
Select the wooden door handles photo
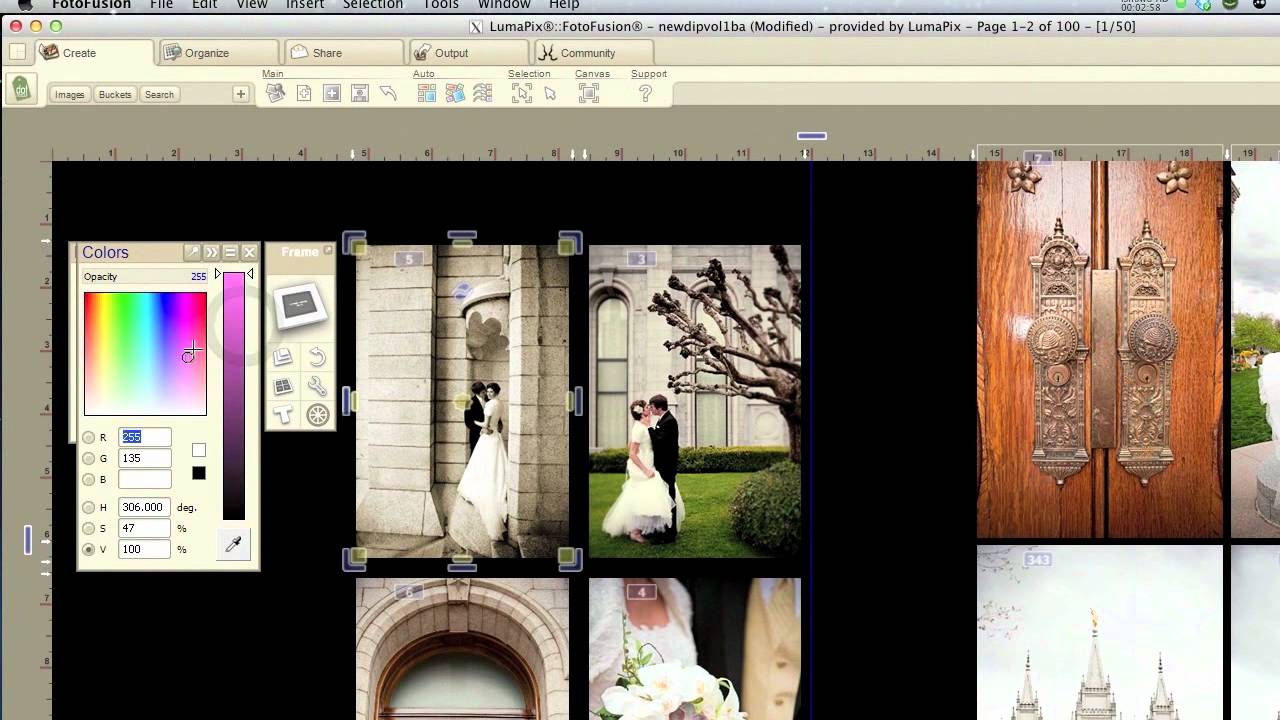[x=1100, y=350]
